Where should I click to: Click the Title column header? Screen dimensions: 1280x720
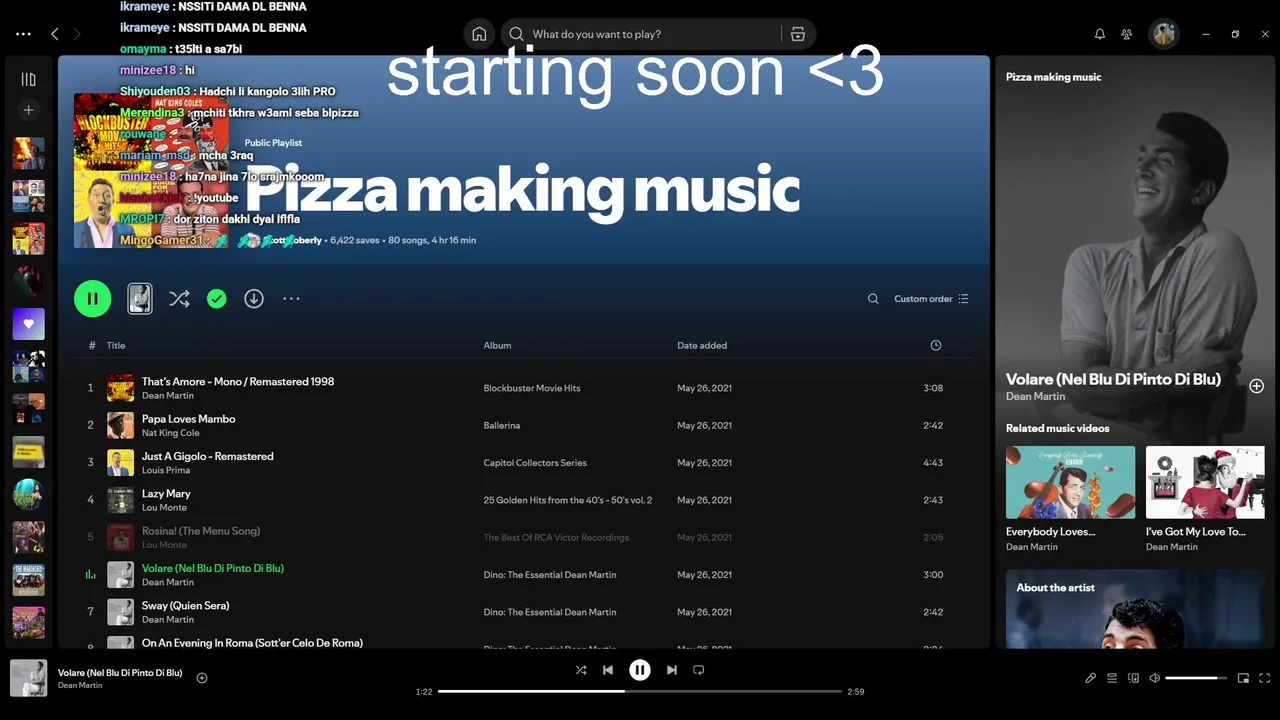pyautogui.click(x=116, y=345)
